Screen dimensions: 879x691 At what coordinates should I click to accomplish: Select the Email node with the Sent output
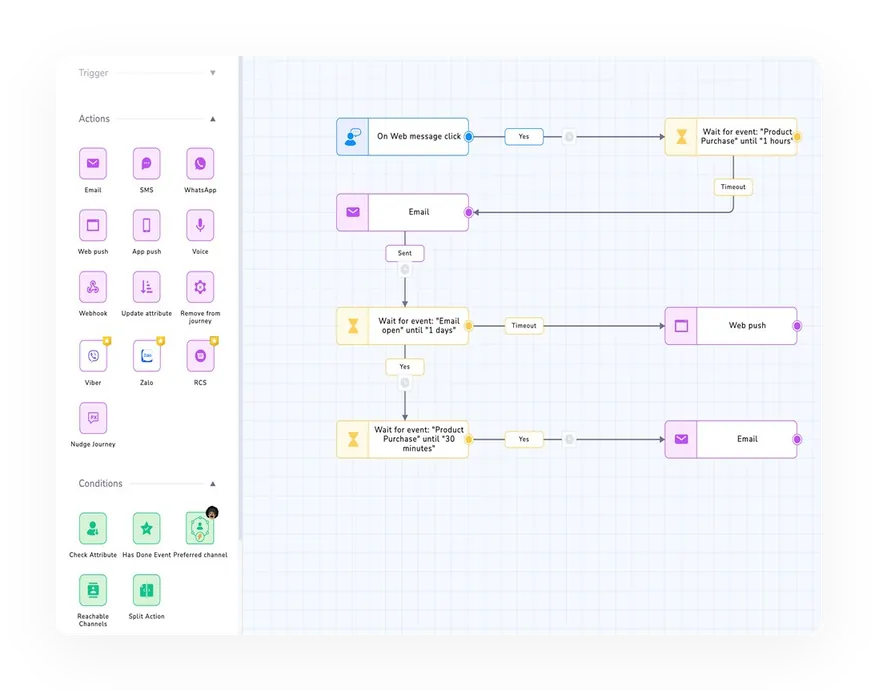(x=403, y=212)
